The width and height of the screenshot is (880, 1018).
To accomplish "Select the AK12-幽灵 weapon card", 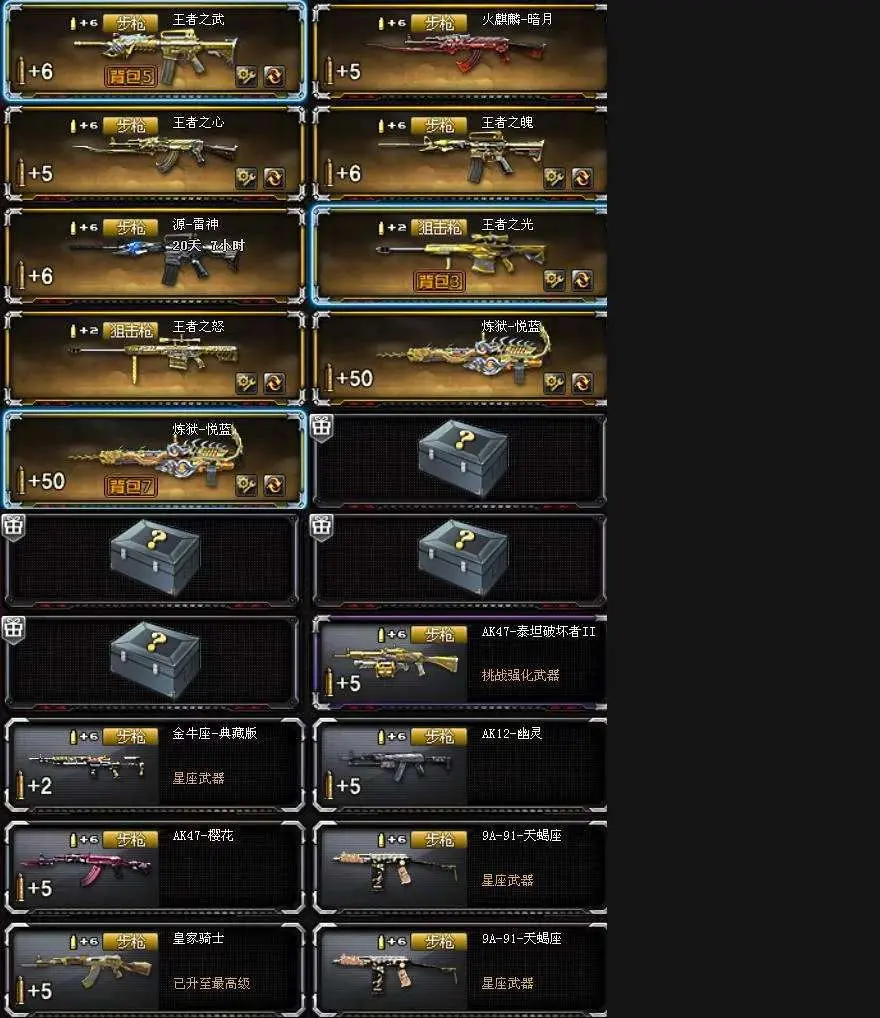I will (460, 765).
